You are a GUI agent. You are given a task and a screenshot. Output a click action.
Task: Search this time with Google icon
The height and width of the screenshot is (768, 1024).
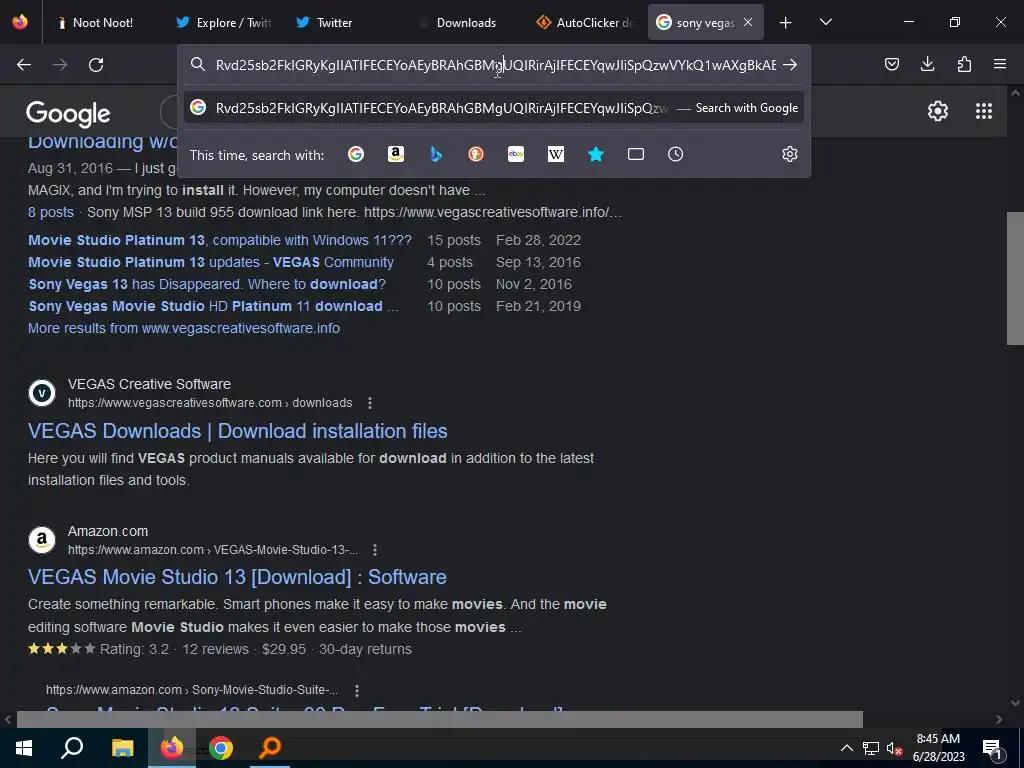point(356,154)
